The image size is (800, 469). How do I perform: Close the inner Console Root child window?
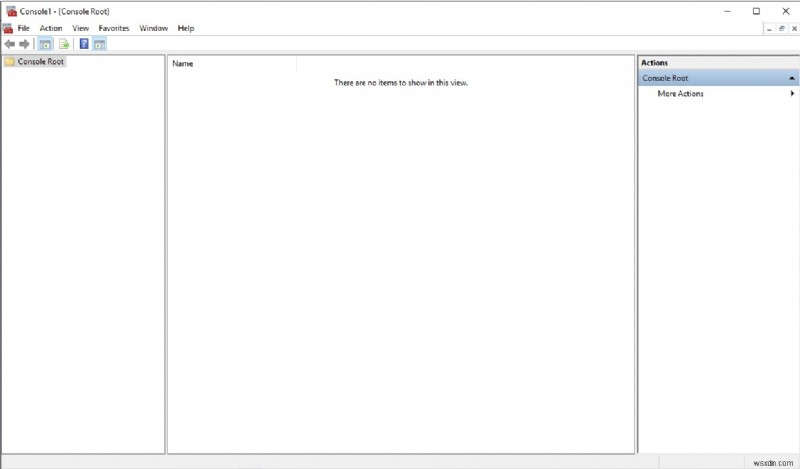794,29
